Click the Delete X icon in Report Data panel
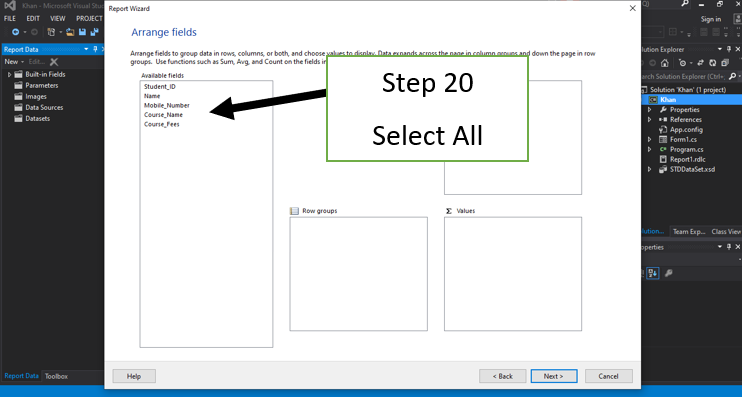Viewport: 742px width, 397px height. (54, 62)
